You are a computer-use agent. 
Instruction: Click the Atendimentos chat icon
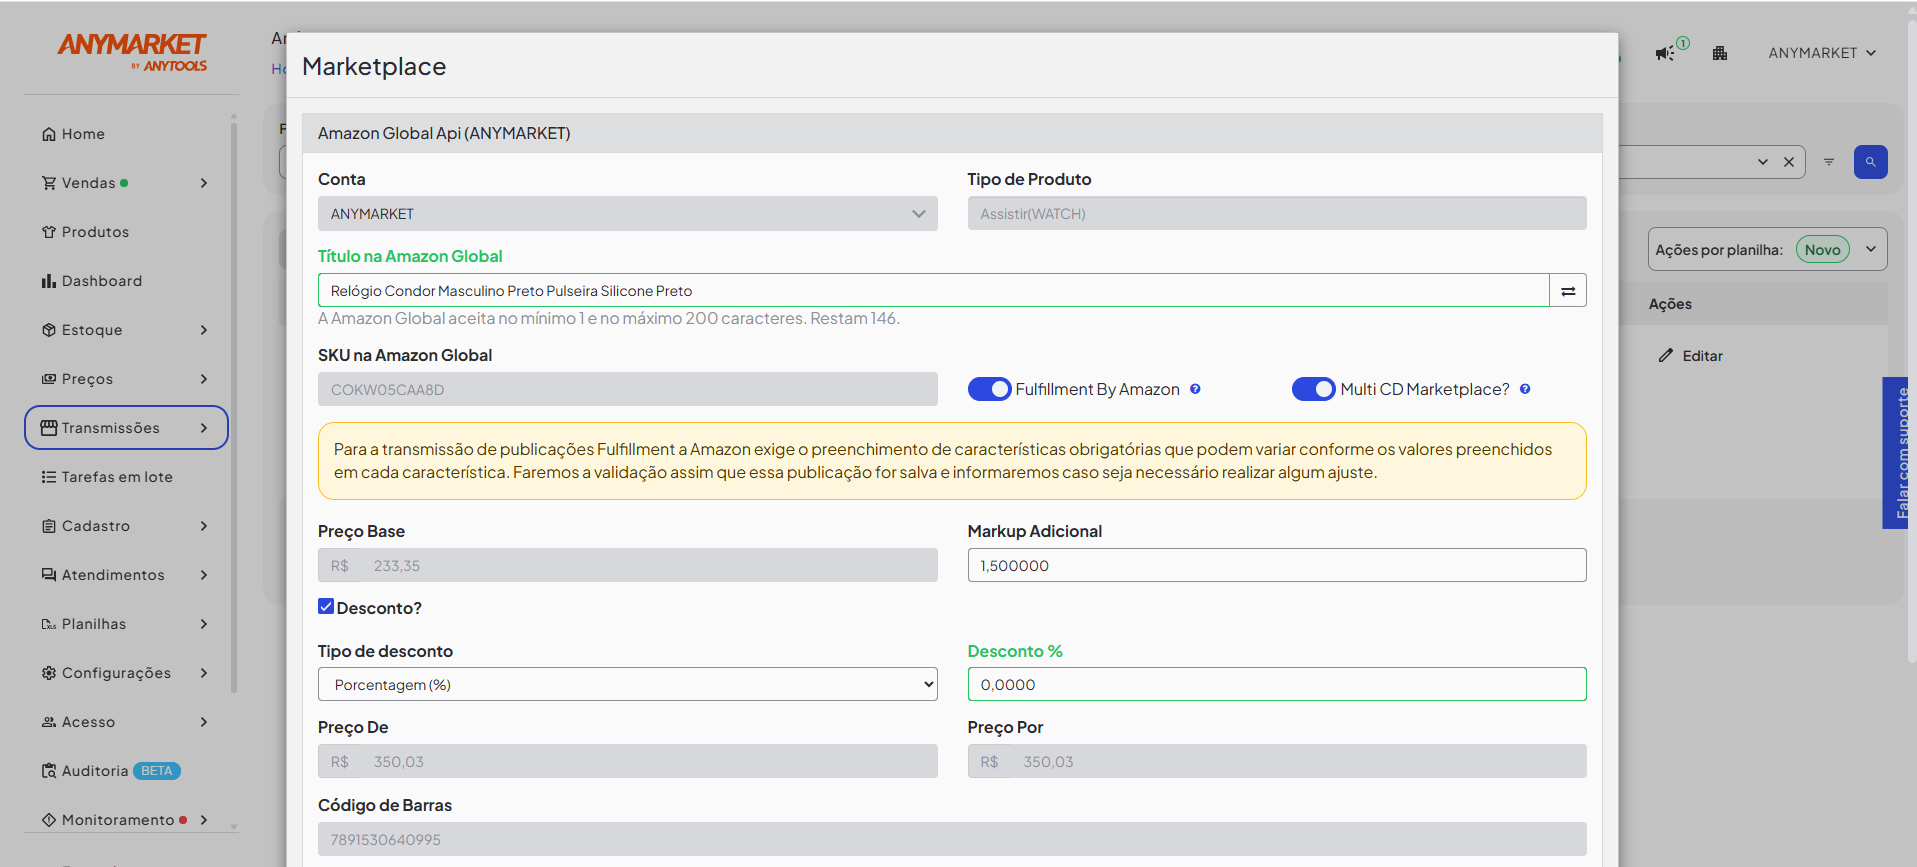tap(48, 575)
